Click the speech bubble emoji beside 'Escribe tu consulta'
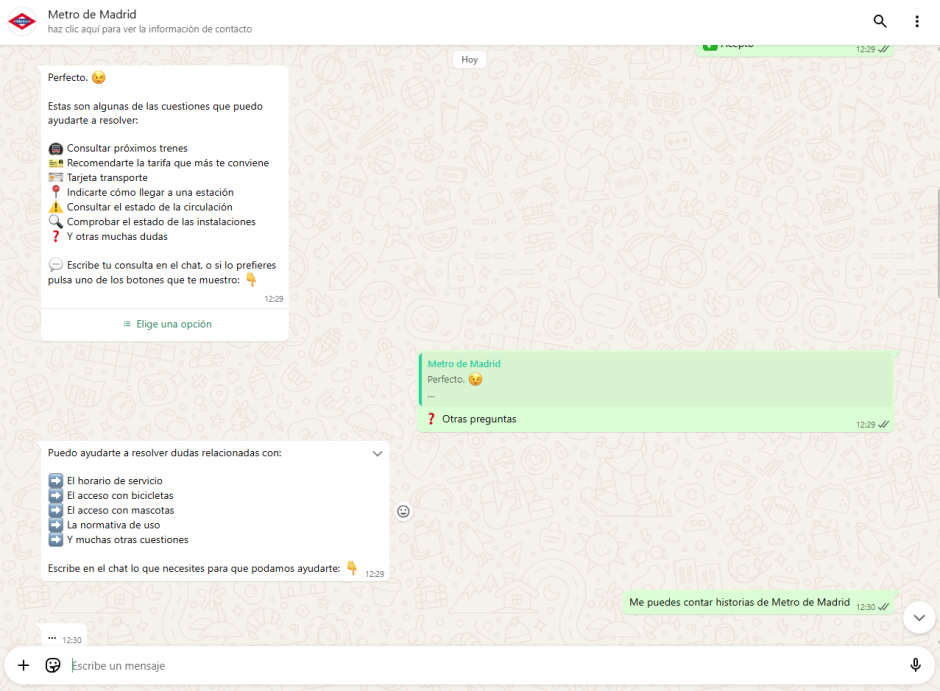The width and height of the screenshot is (940, 691). [x=56, y=265]
